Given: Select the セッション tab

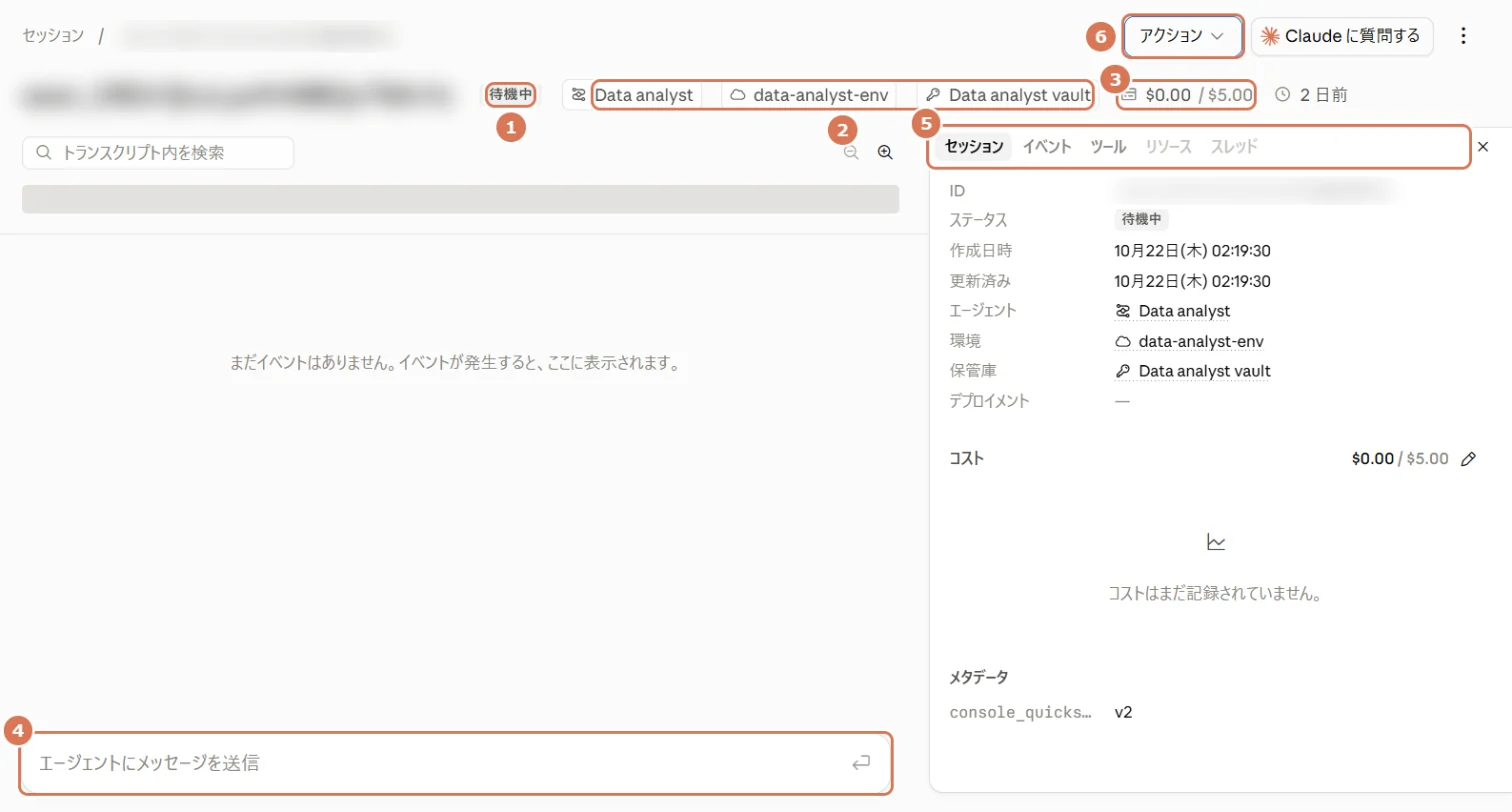Looking at the screenshot, I should pos(974,147).
